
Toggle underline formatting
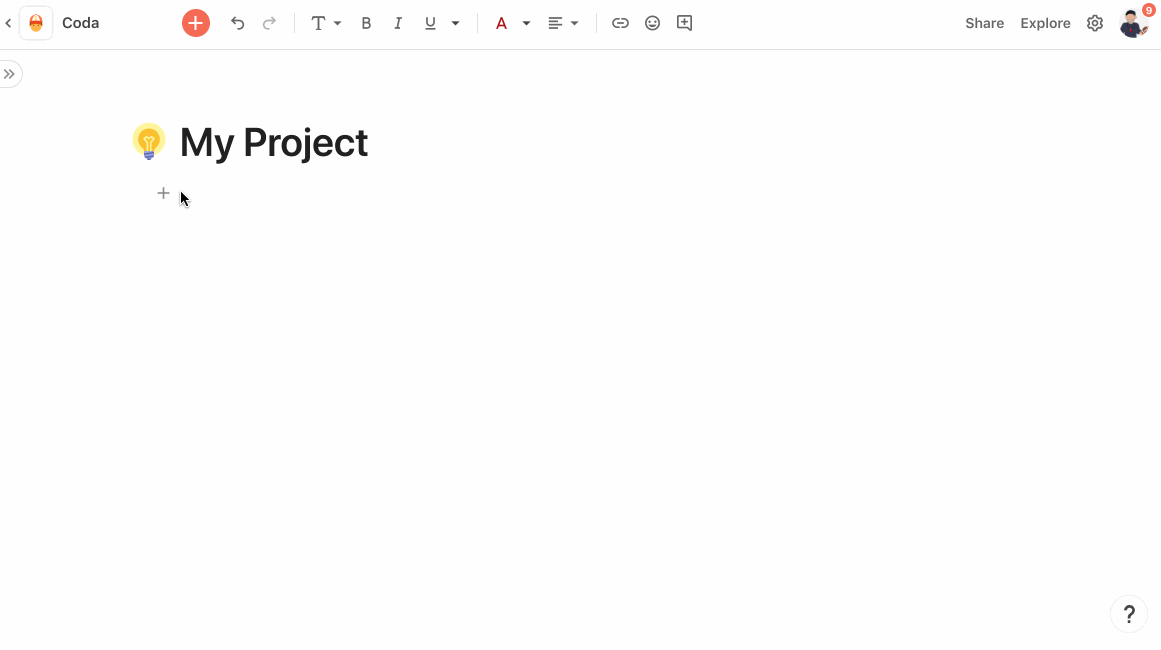tap(430, 23)
